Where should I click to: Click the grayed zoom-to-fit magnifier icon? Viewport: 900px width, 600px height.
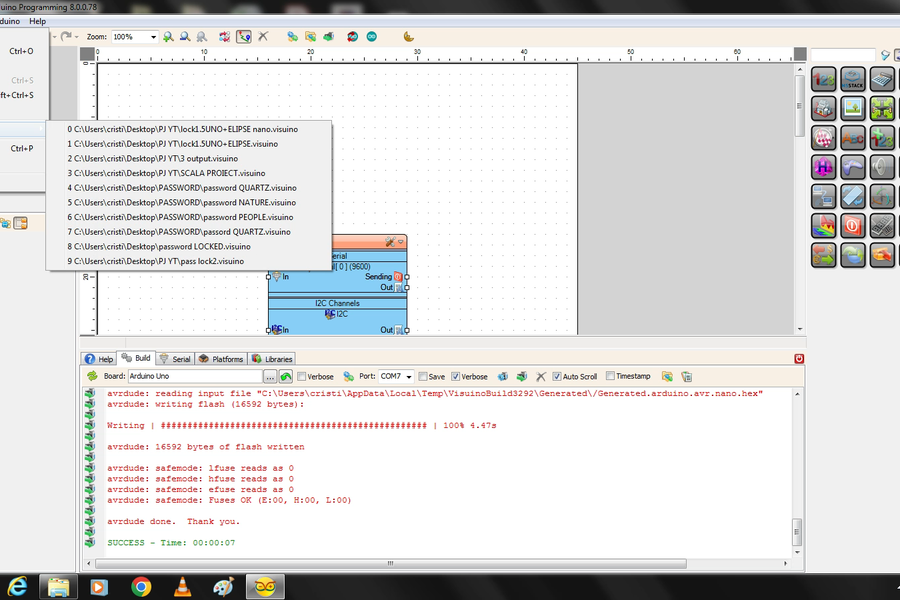click(201, 37)
